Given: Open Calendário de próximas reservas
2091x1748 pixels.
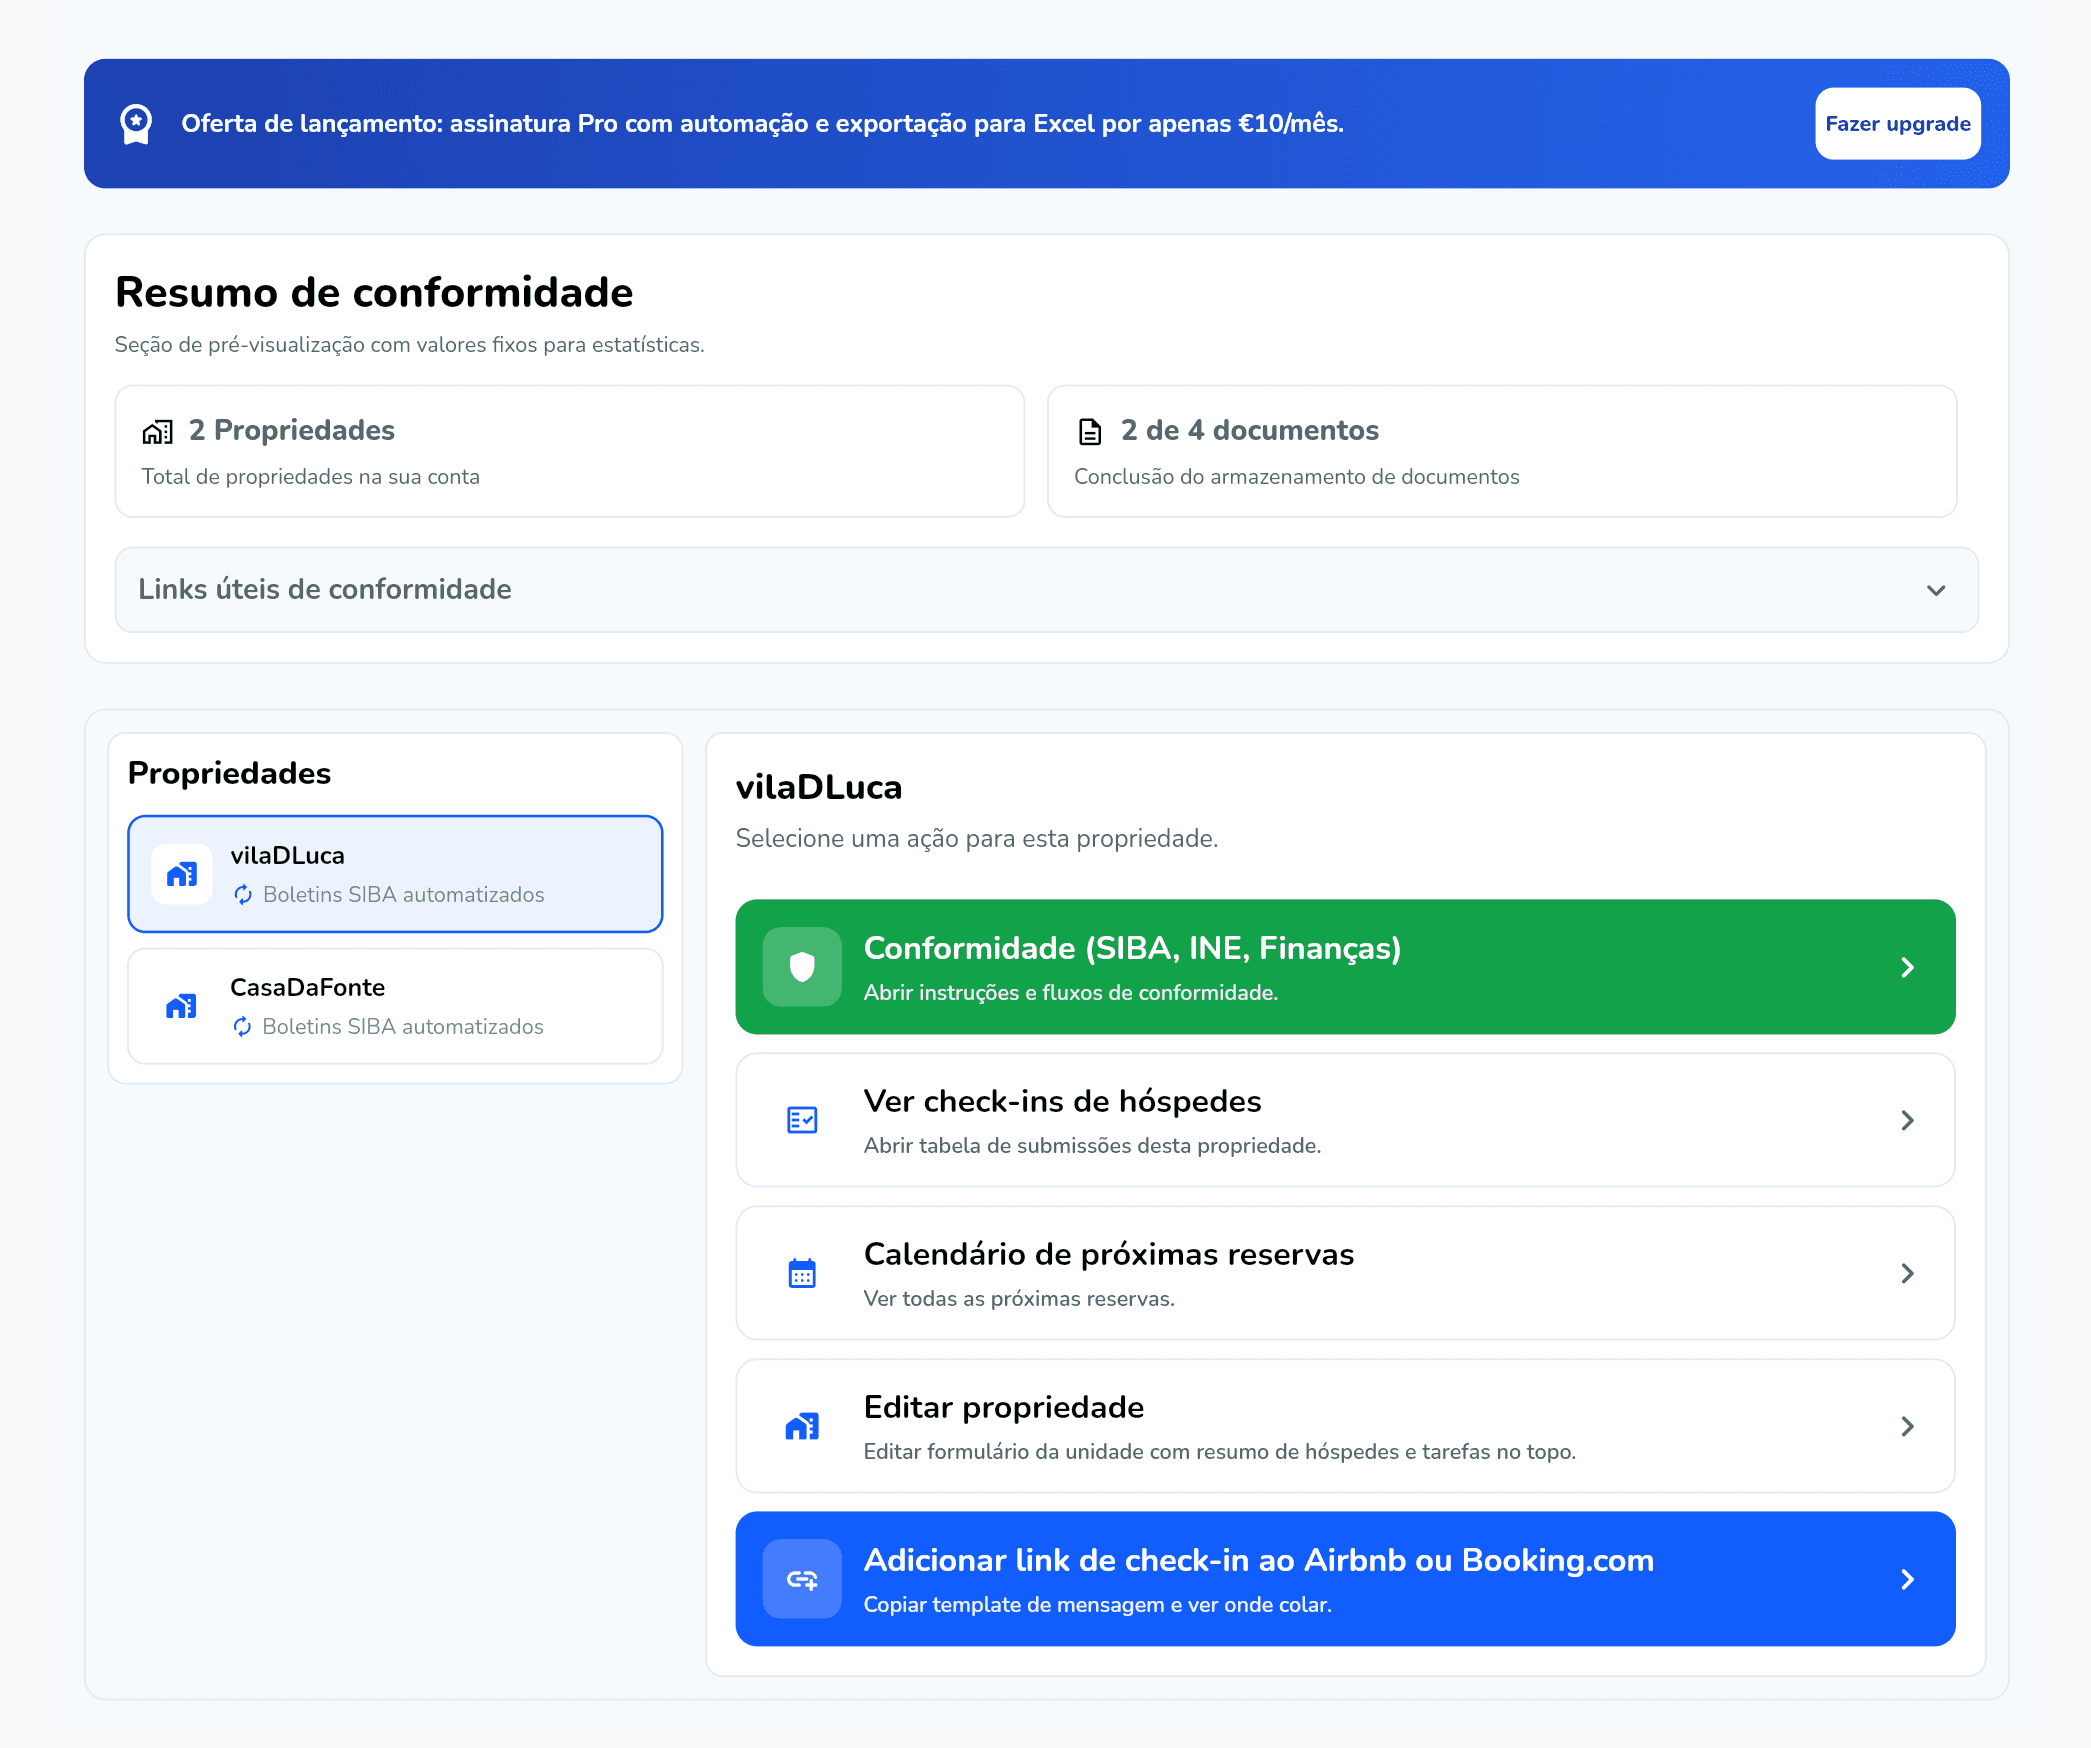Looking at the screenshot, I should 1344,1273.
